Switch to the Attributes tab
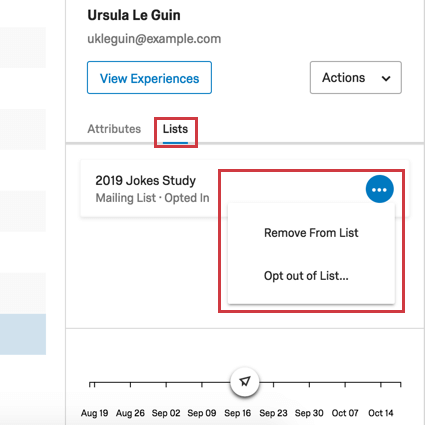The width and height of the screenshot is (425, 425). point(114,129)
